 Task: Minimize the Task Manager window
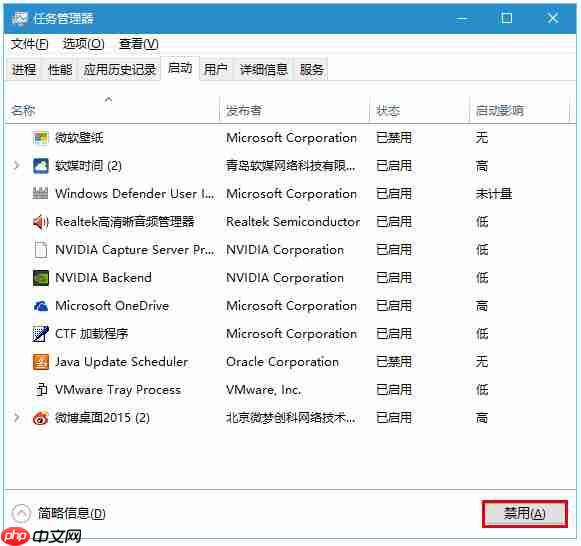(462, 18)
